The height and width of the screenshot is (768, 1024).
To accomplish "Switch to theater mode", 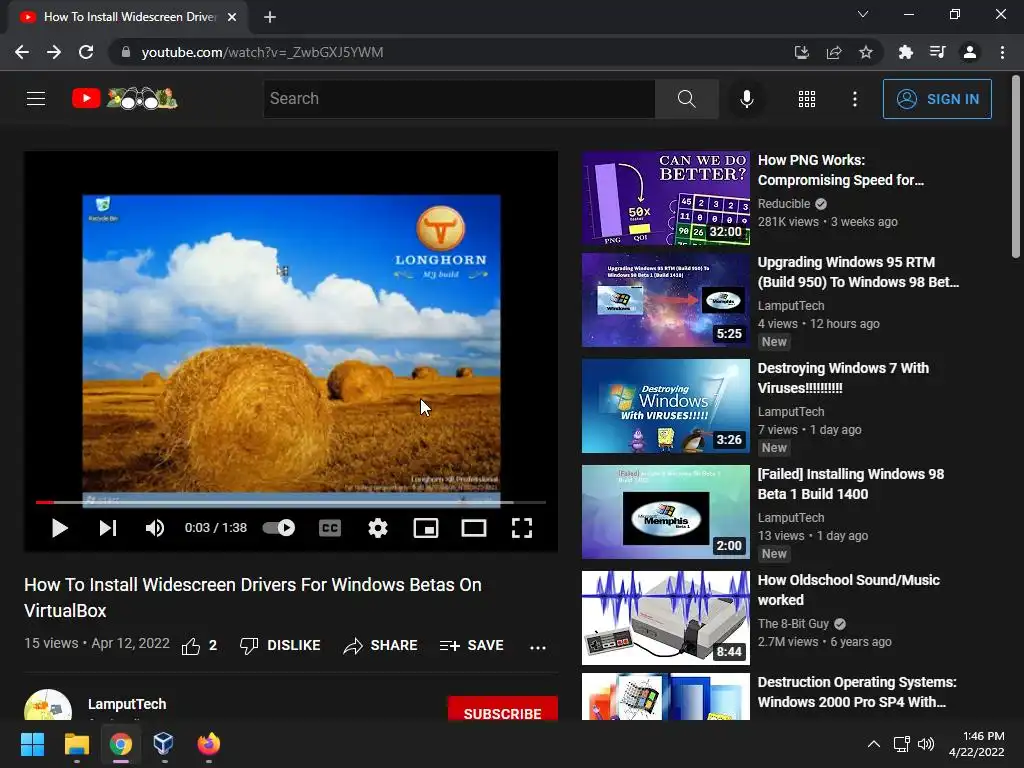I will click(473, 528).
